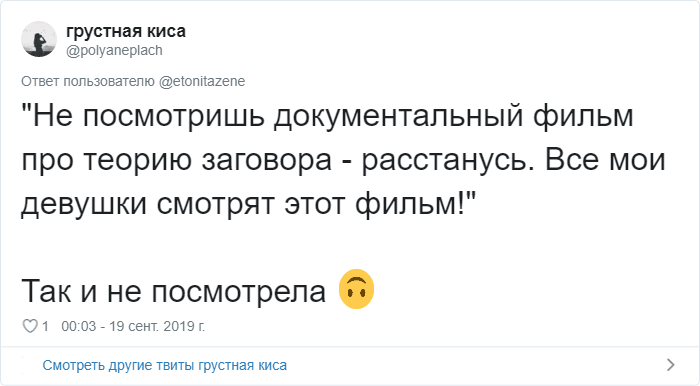Open the @polyaneplach handle link

coord(114,50)
